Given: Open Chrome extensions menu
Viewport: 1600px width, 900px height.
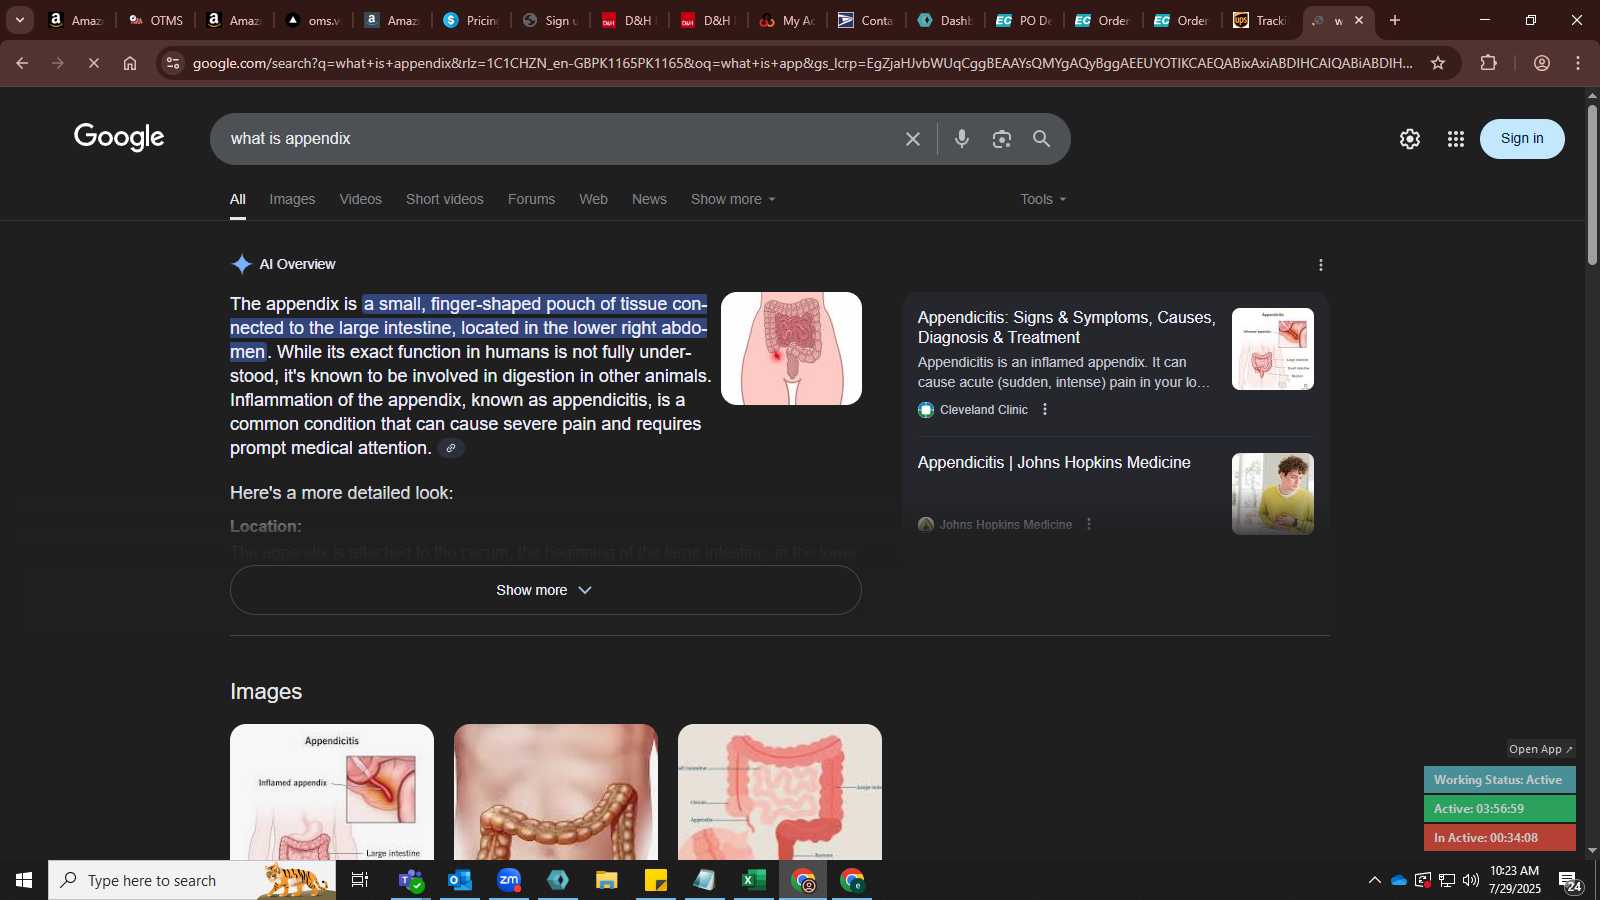Looking at the screenshot, I should (1489, 63).
